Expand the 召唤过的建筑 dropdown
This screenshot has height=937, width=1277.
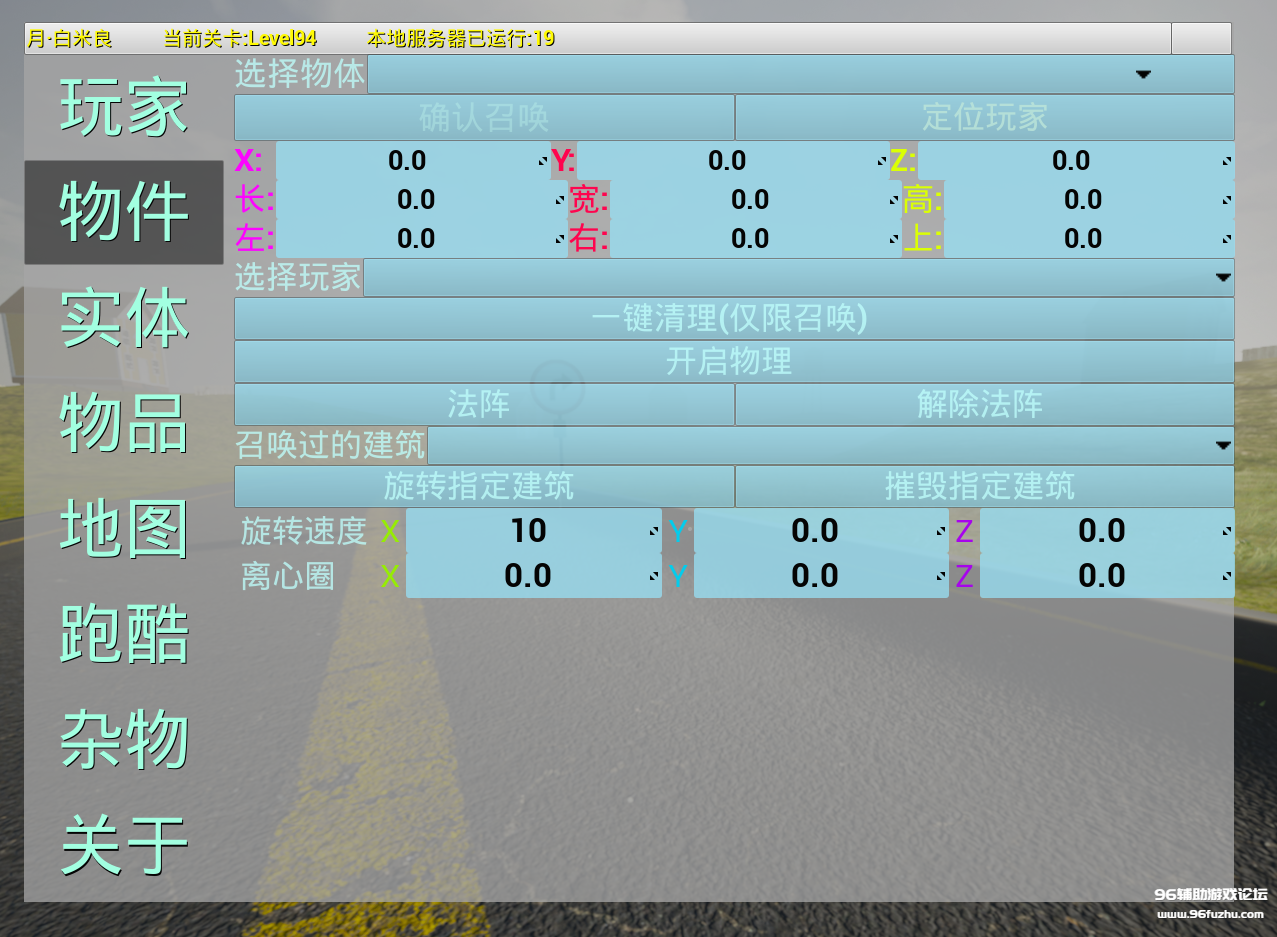click(831, 445)
